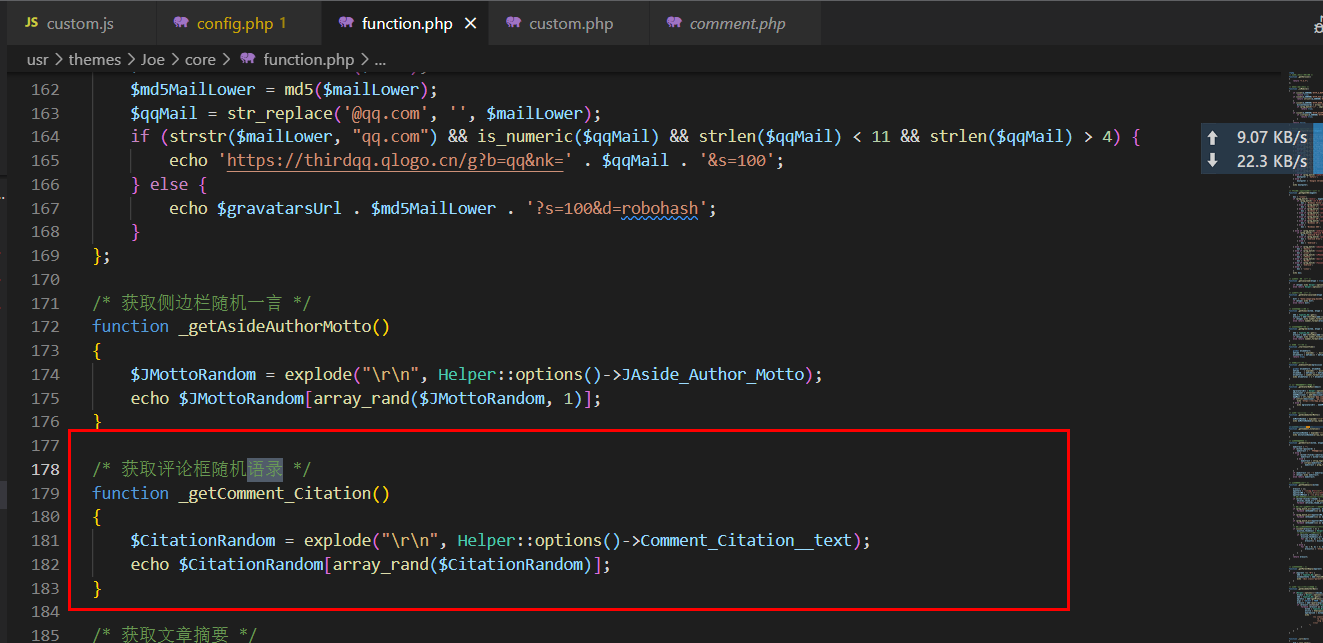Viewport: 1323px width, 643px height.
Task: Expand the usr breadcrumb folder
Action: (x=37, y=60)
